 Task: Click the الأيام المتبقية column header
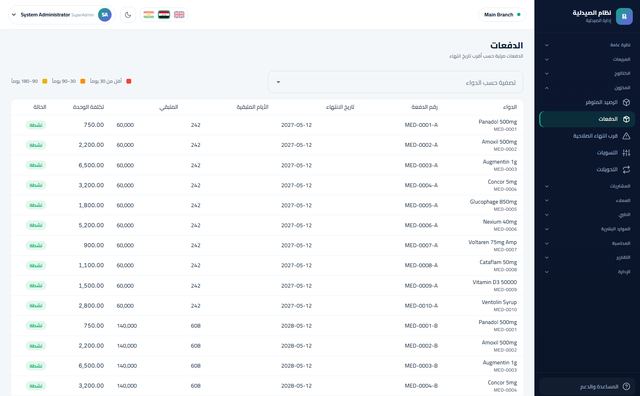[x=252, y=107]
